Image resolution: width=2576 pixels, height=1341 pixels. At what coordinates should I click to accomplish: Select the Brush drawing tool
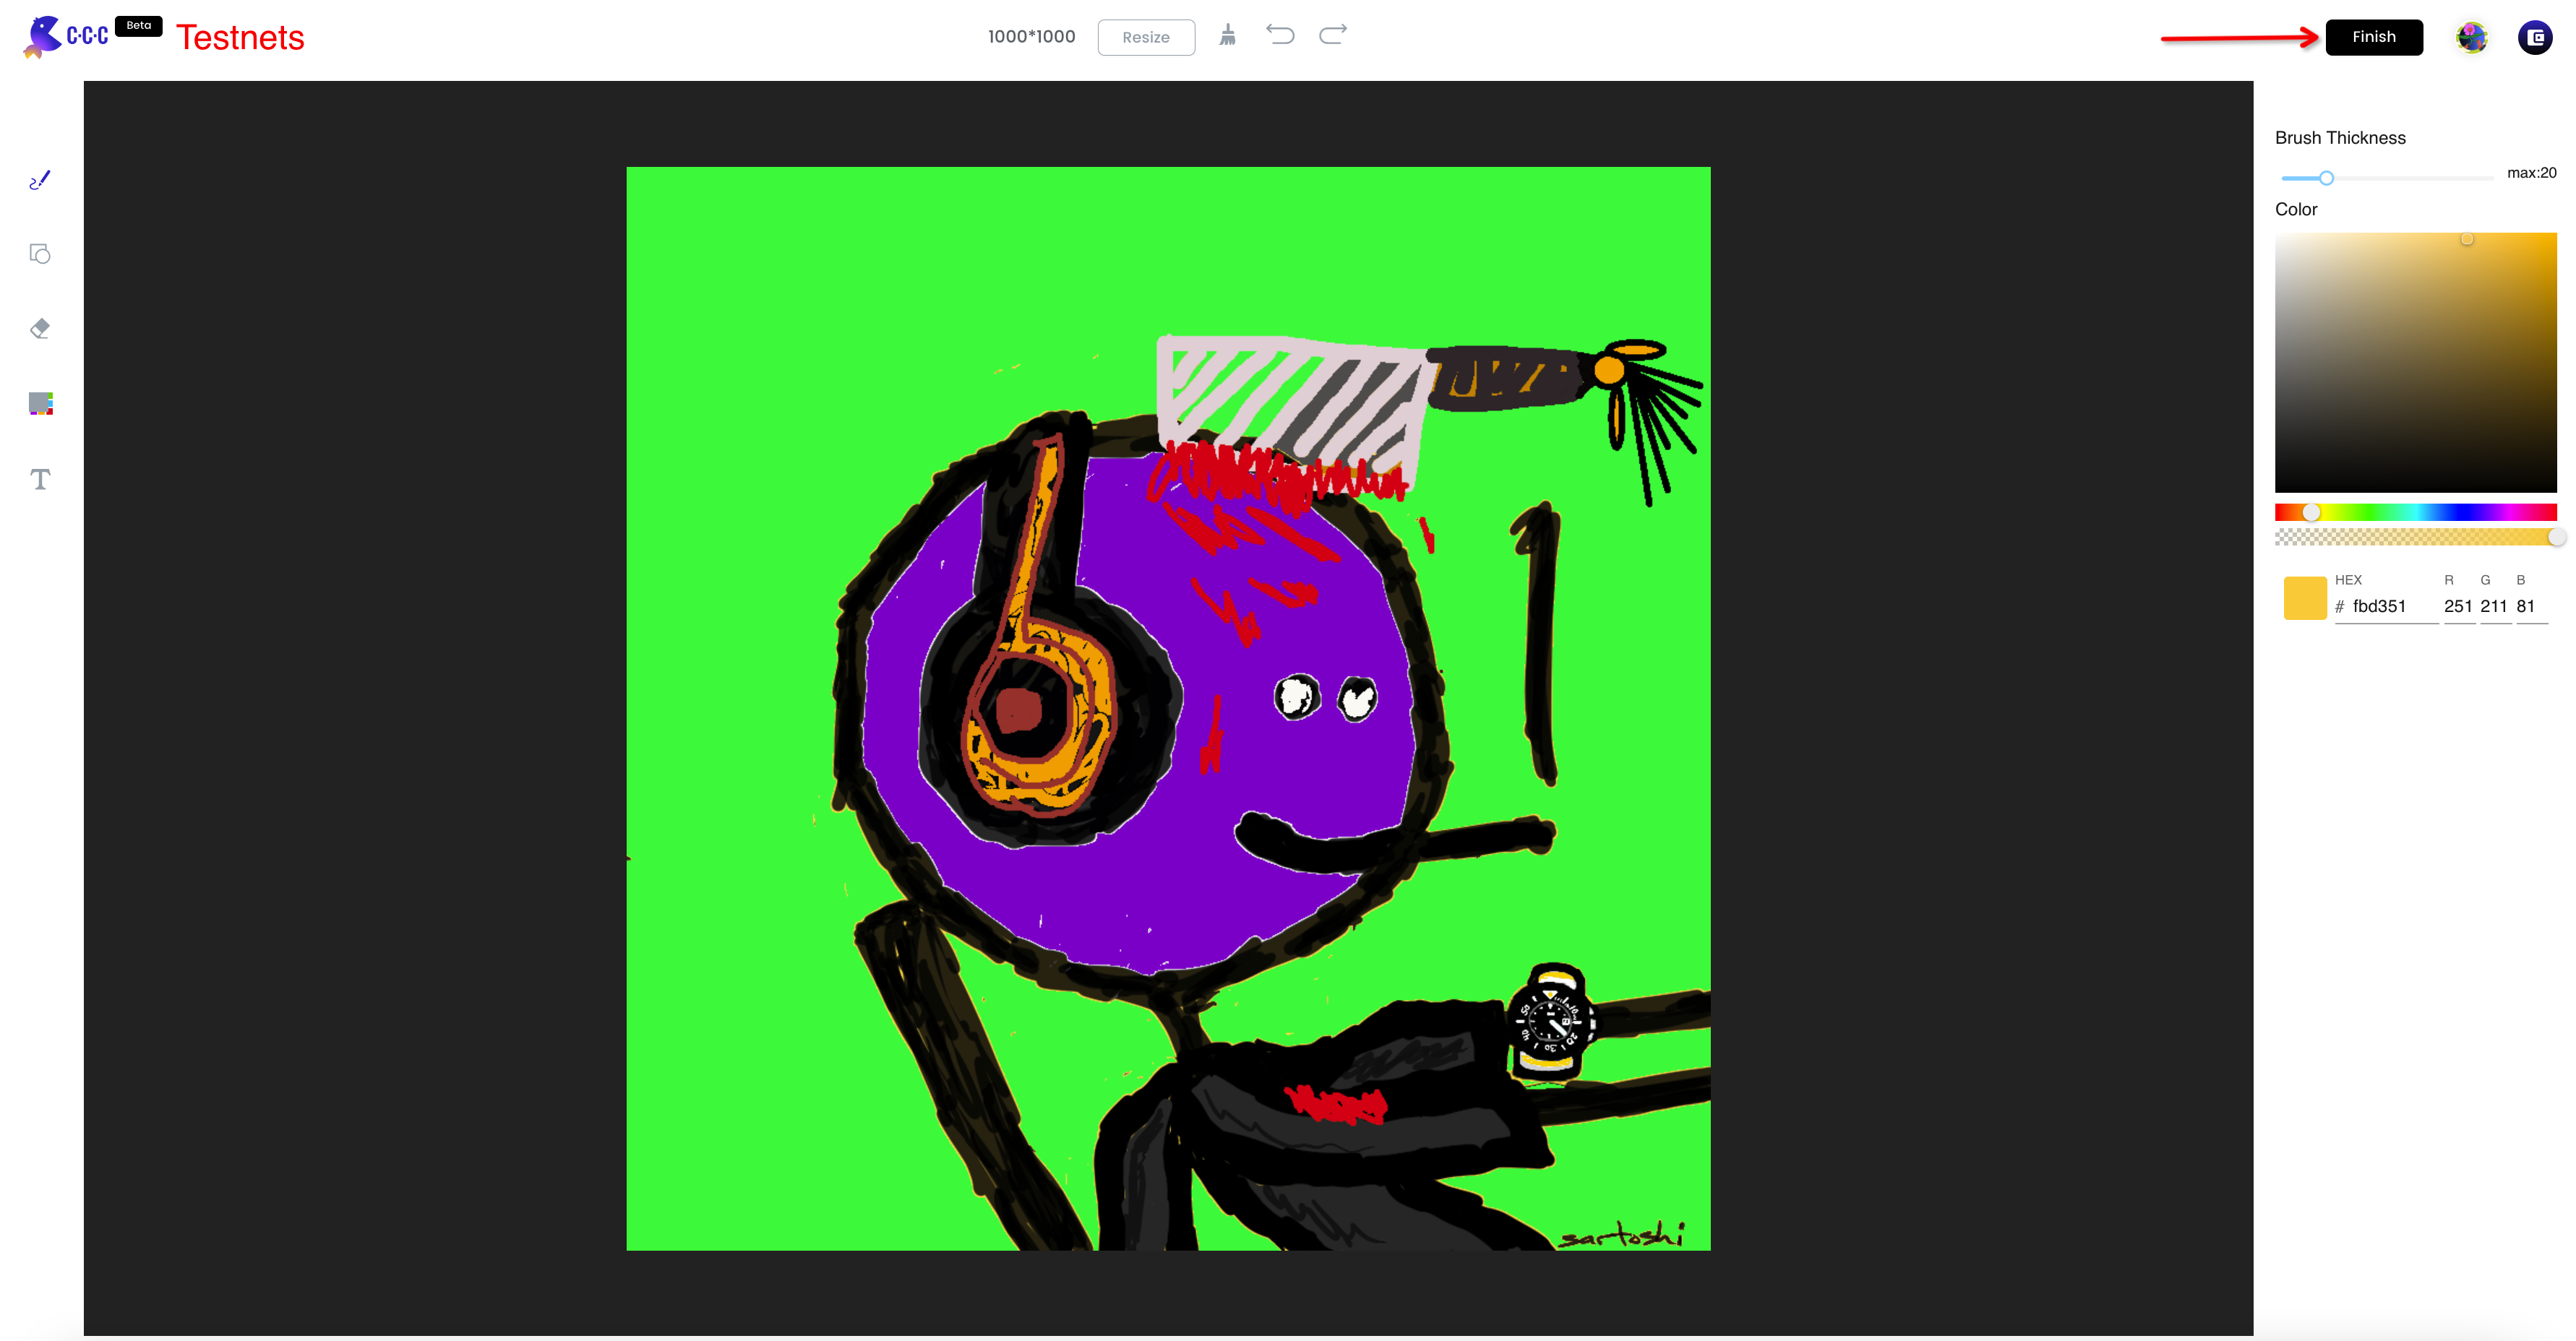[40, 180]
